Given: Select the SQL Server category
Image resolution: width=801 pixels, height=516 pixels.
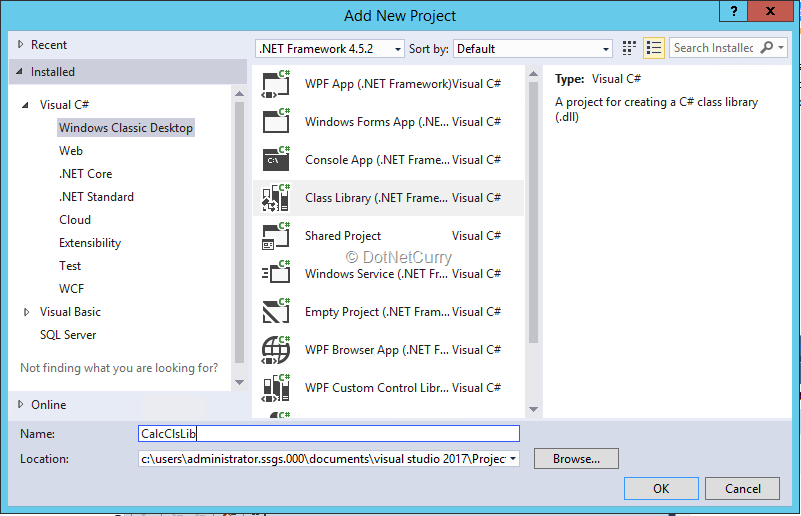Looking at the screenshot, I should 68,335.
